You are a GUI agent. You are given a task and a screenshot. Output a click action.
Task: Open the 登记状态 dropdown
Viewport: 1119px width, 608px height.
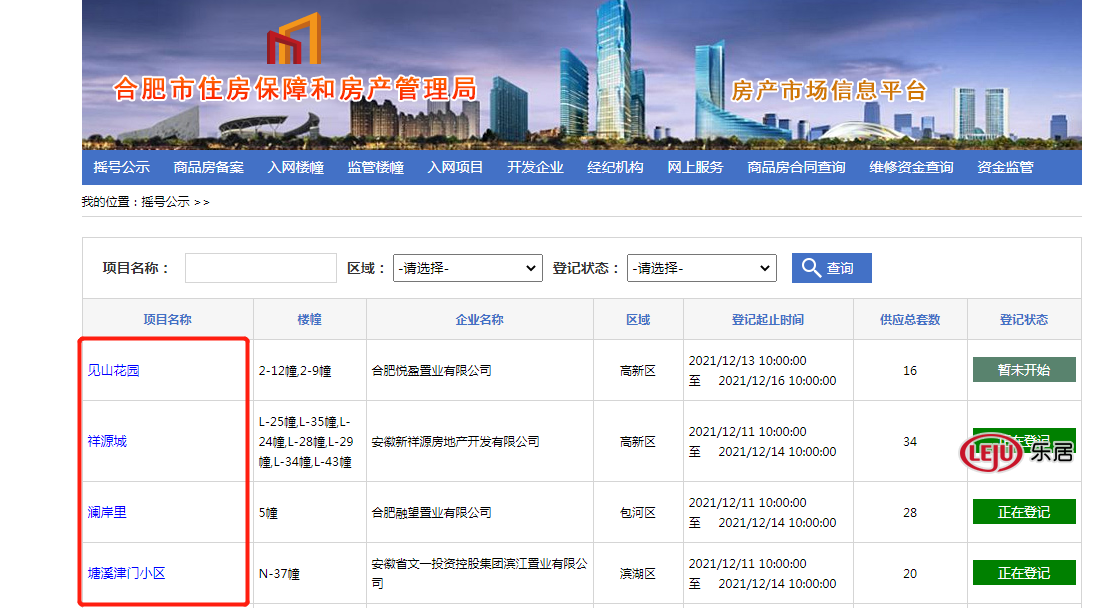702,268
